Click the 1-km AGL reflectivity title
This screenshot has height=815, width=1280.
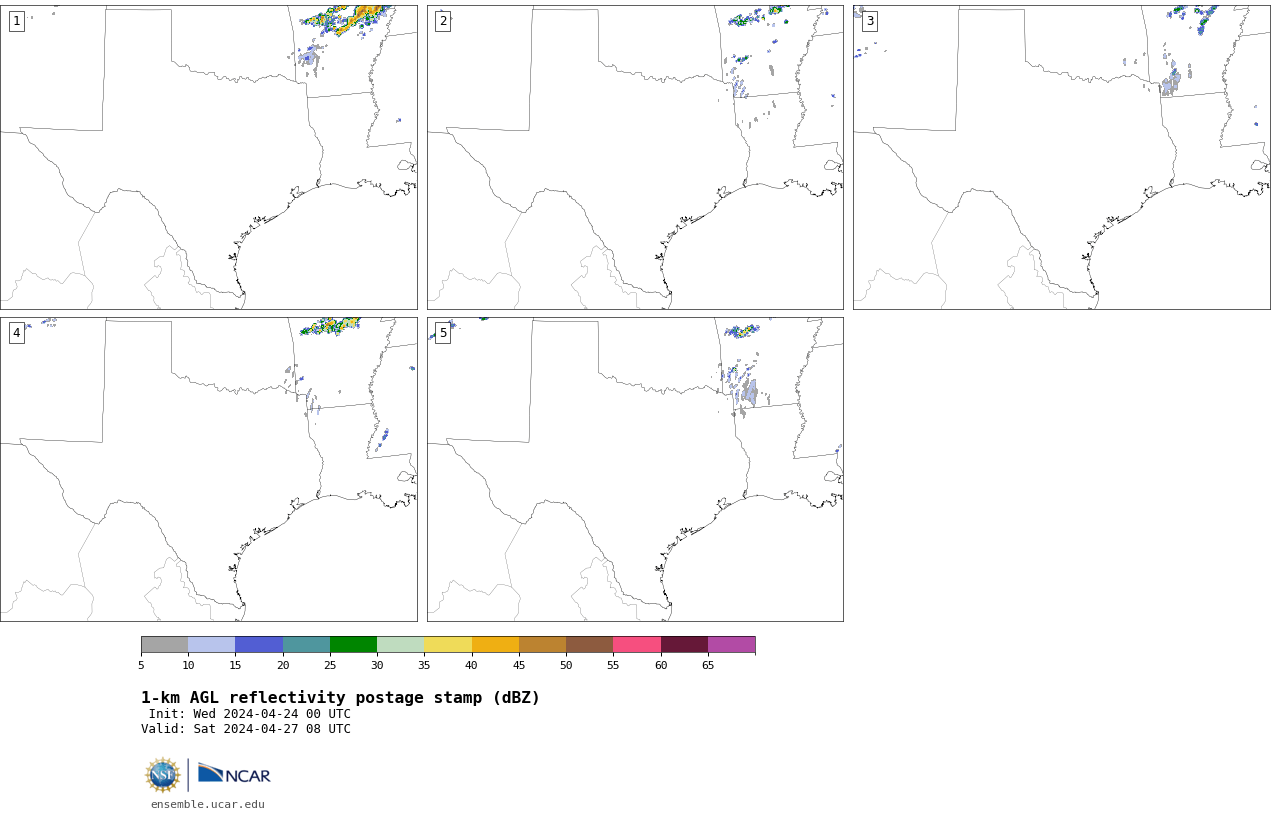(340, 698)
